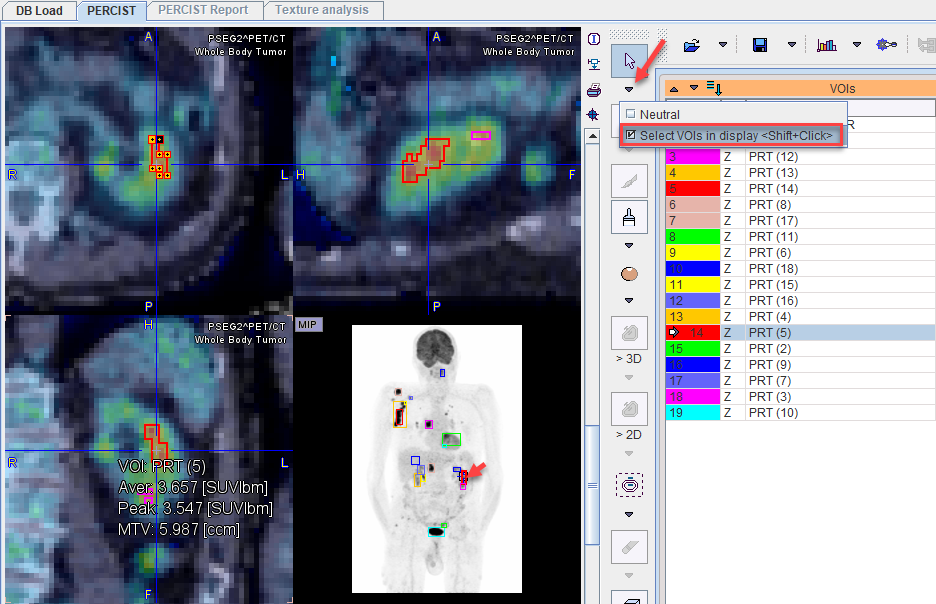This screenshot has height=604, width=936.
Task: Expand dropdown arrow below 2D tool
Action: point(629,454)
